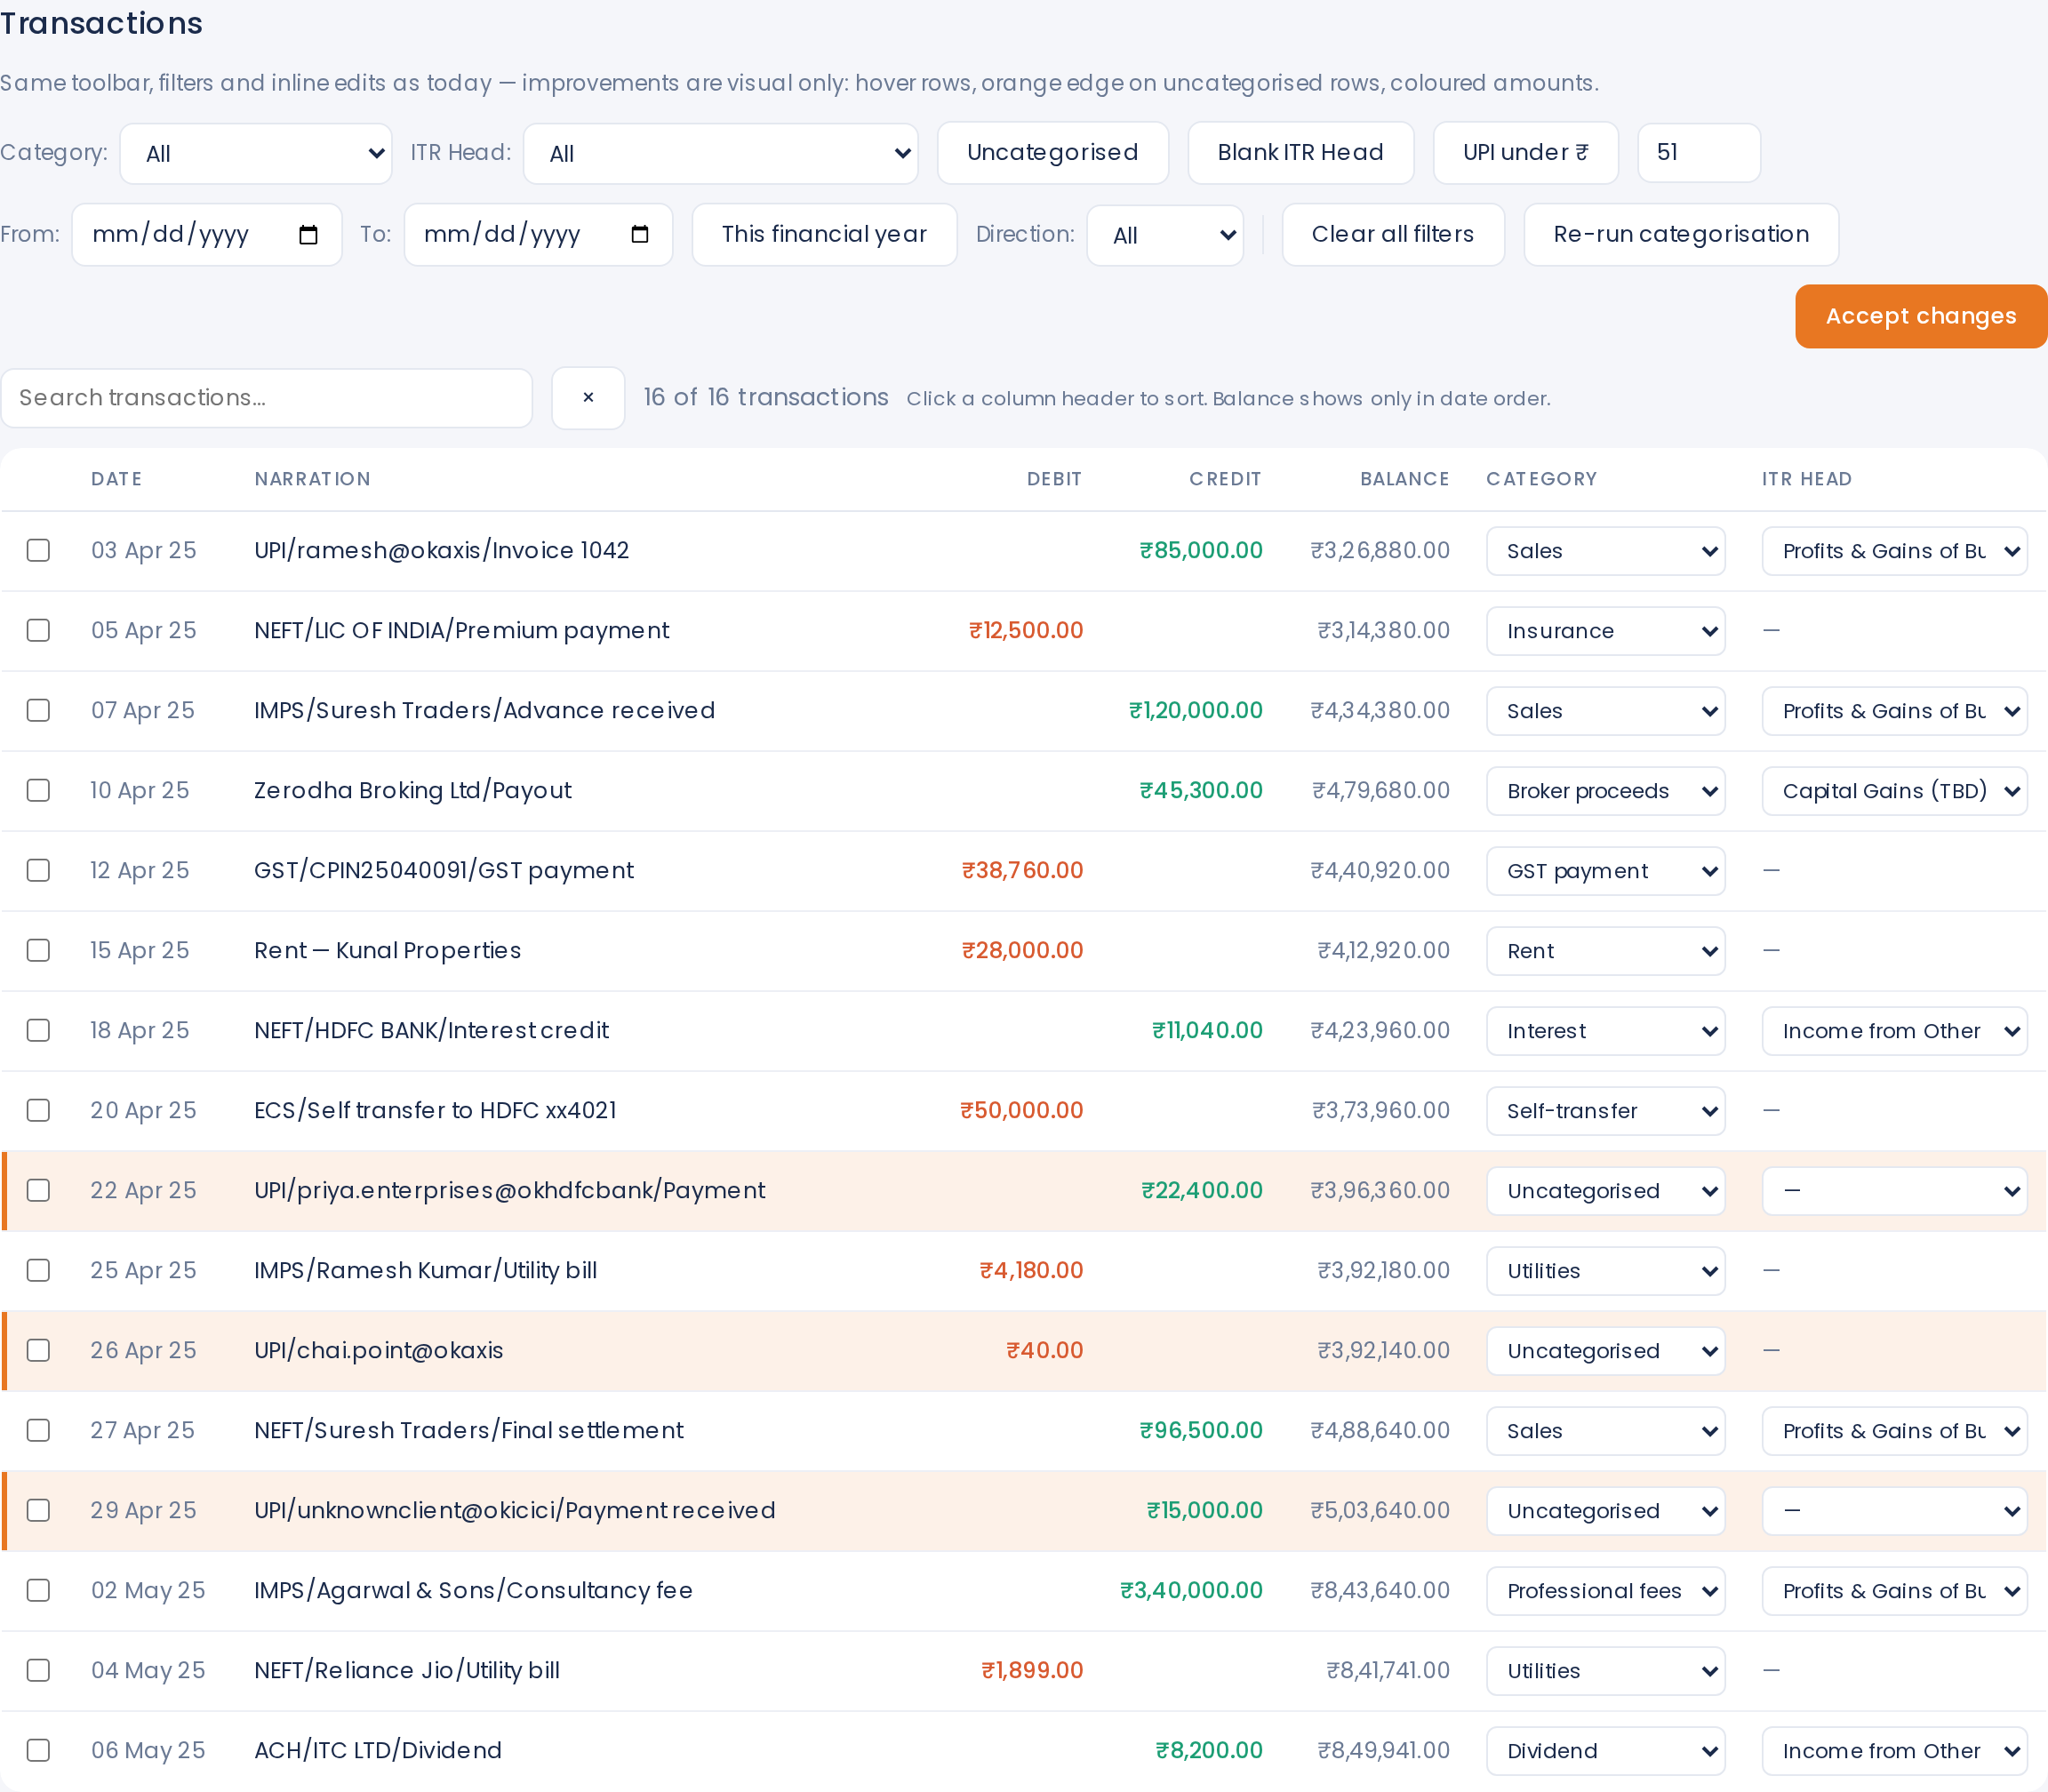Change category of Invoice 1042 row
Viewport: 2048px width, 1792px height.
(x=1605, y=551)
